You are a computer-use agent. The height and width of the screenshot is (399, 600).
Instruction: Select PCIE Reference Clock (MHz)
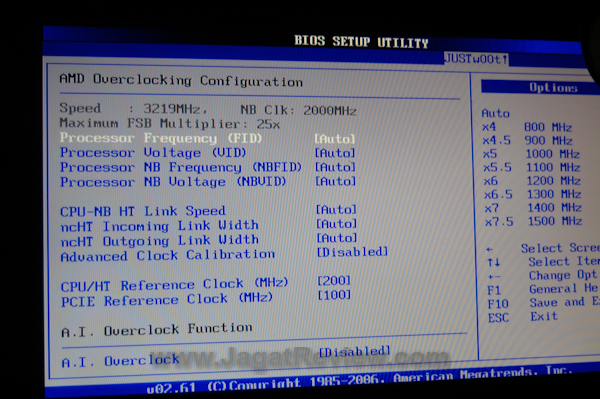[x=167, y=300]
